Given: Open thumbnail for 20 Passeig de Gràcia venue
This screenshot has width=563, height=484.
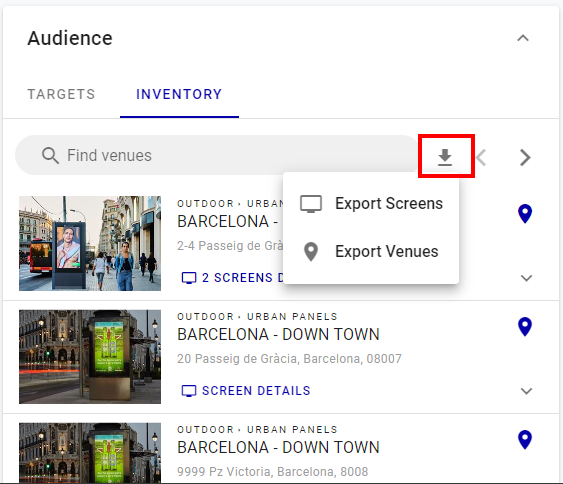Looking at the screenshot, I should click(x=90, y=357).
